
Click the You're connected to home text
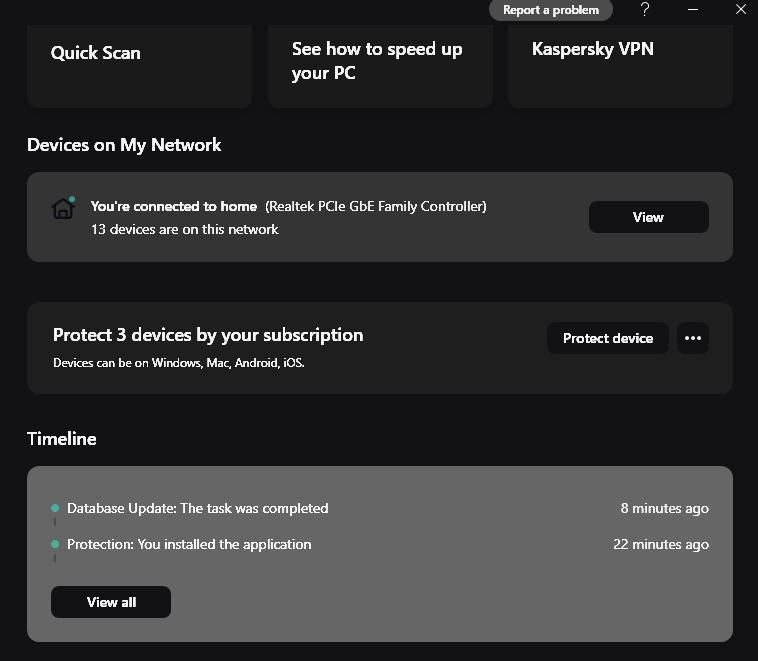[174, 206]
